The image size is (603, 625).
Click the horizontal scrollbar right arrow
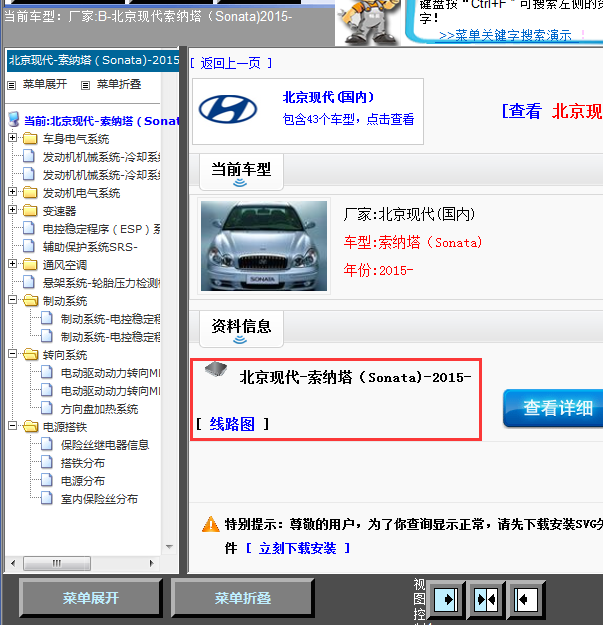(x=151, y=563)
